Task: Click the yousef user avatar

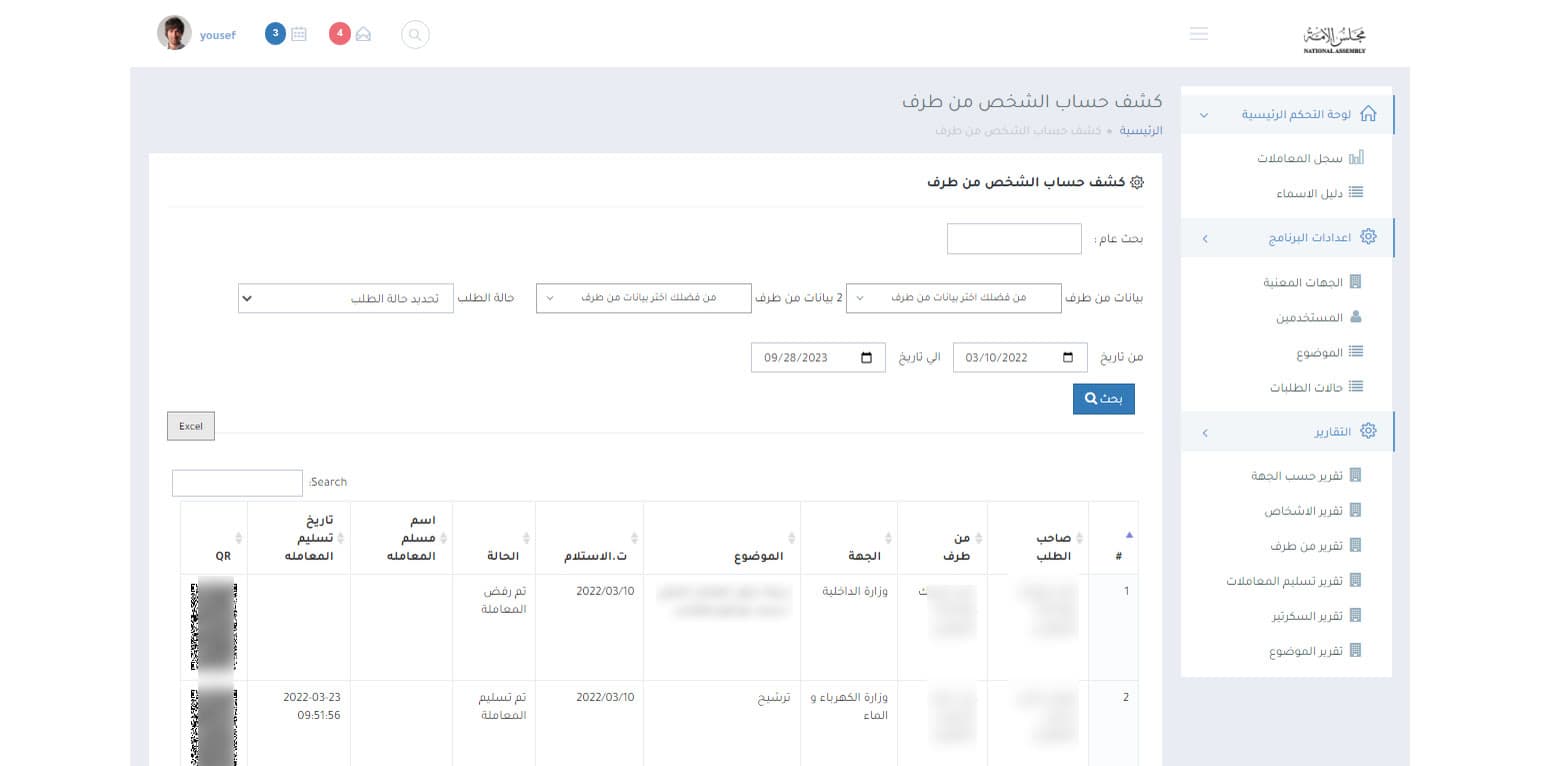Action: 174,33
